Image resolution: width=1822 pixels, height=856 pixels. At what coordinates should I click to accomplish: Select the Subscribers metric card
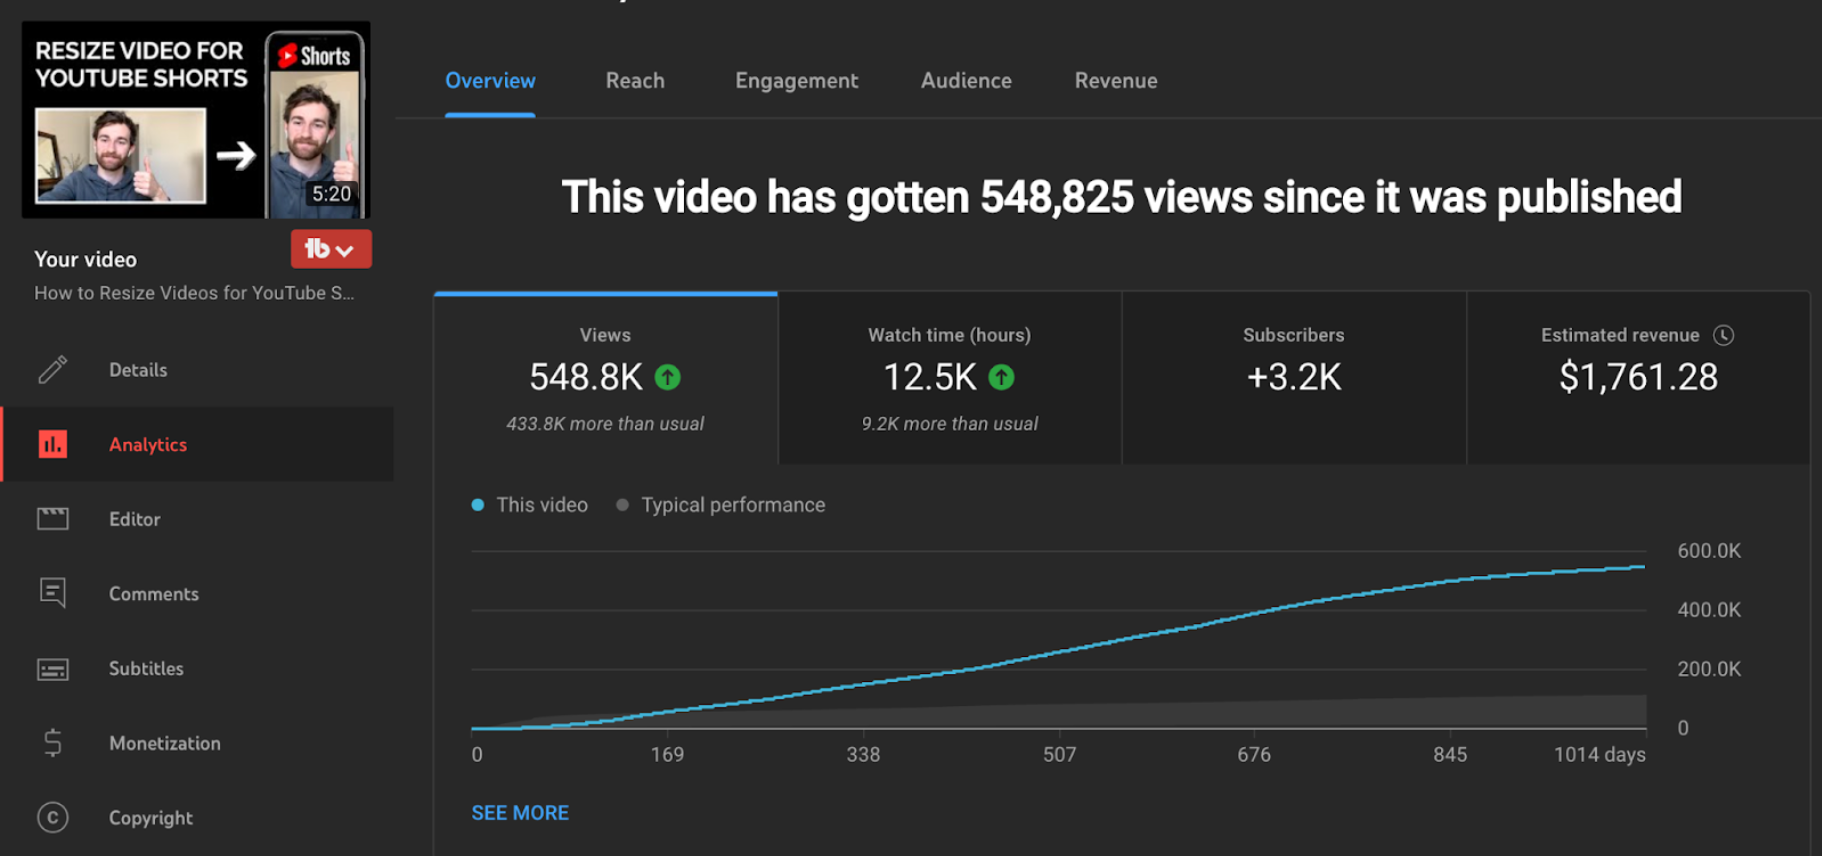1294,378
